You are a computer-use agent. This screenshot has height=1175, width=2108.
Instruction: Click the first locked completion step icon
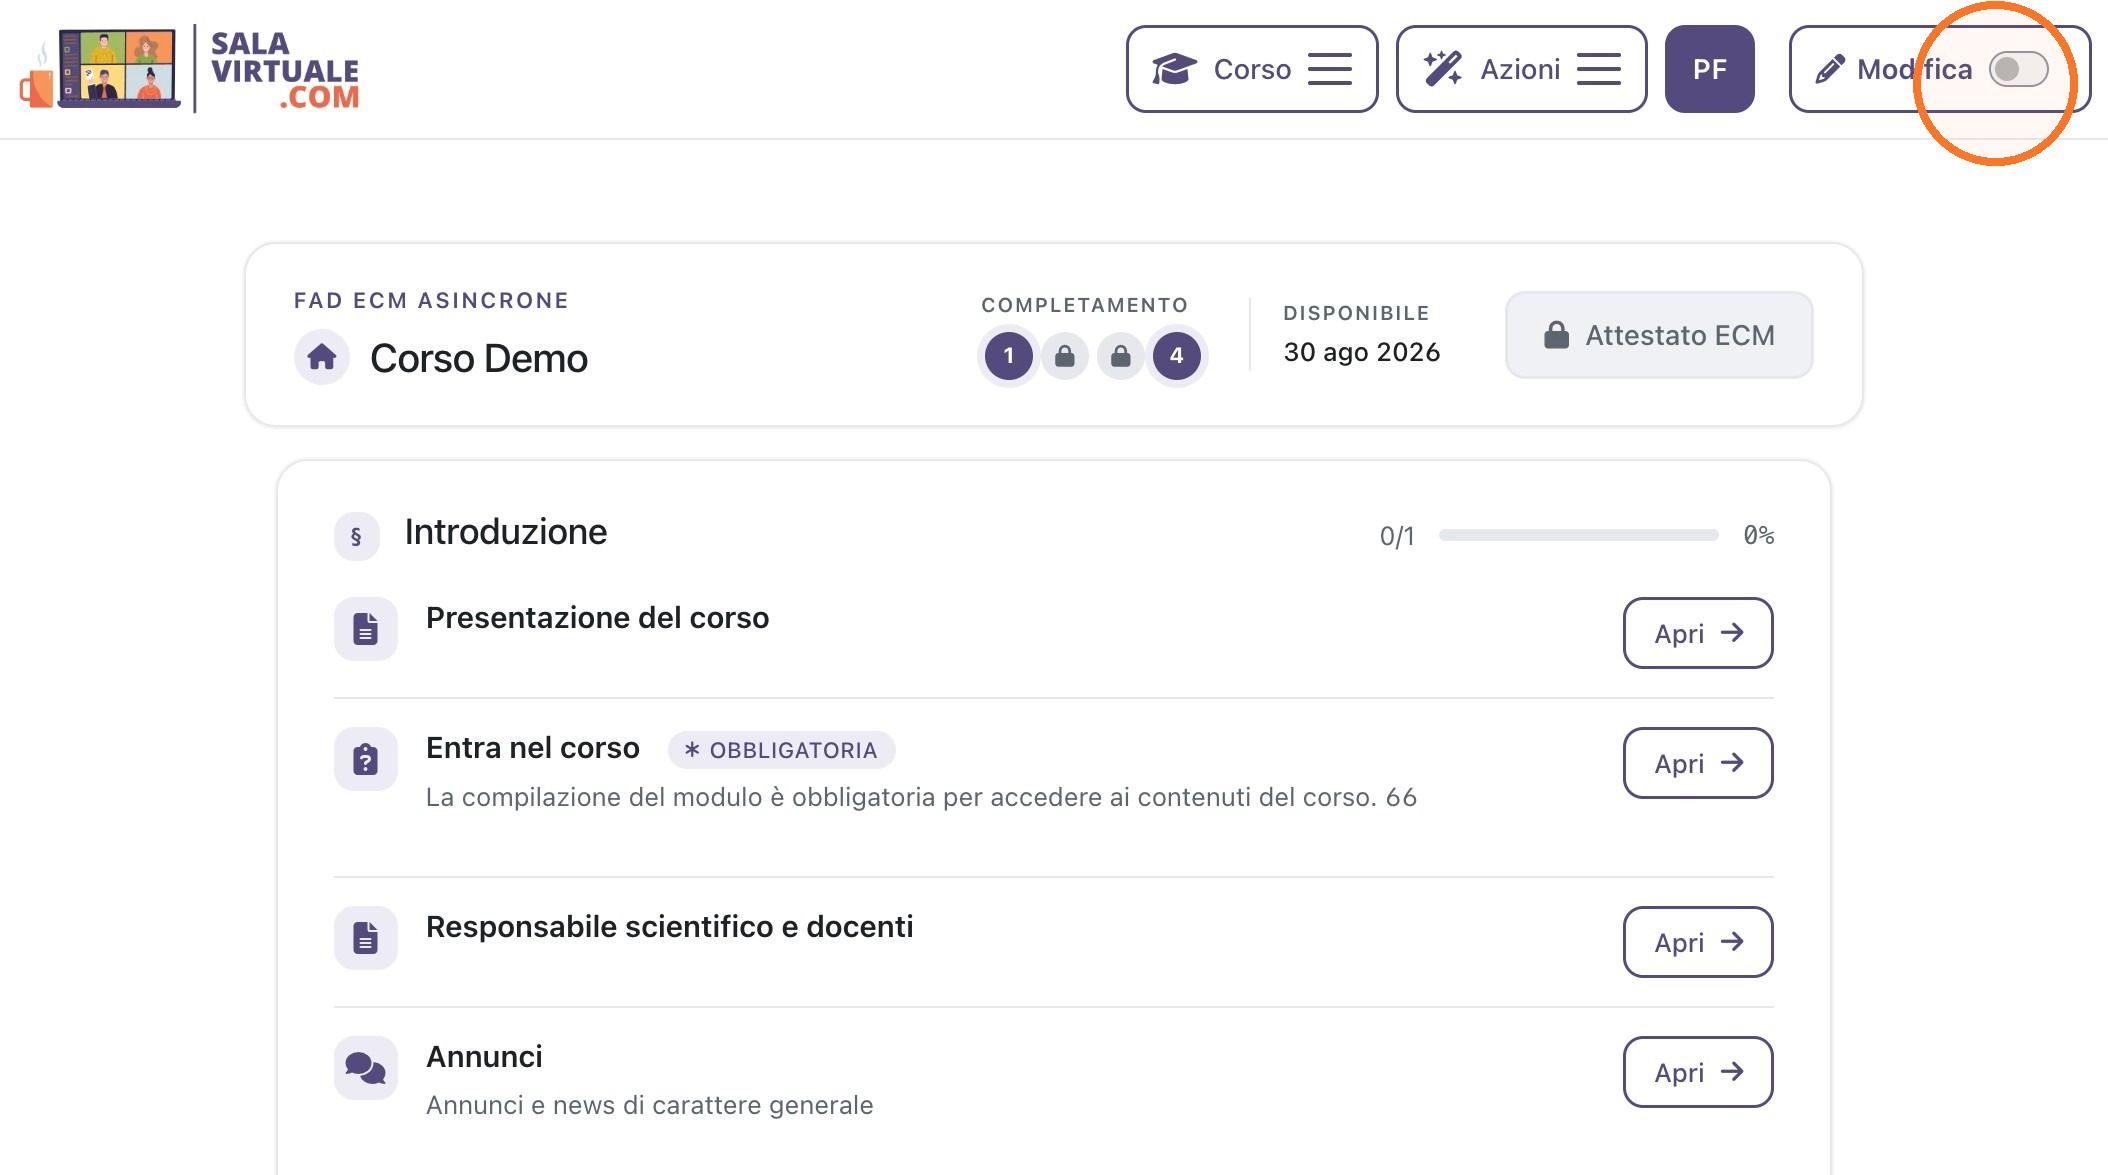coord(1065,356)
